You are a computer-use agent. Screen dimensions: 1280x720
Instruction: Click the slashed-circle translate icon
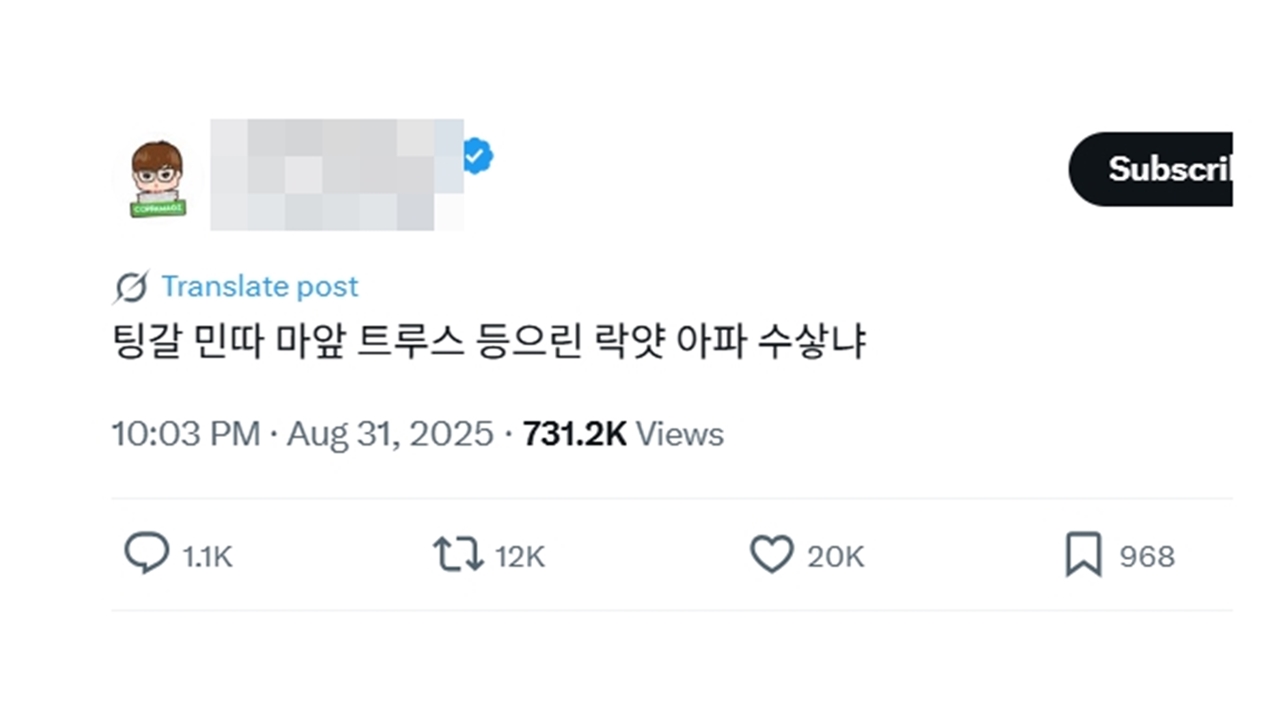pyautogui.click(x=131, y=287)
